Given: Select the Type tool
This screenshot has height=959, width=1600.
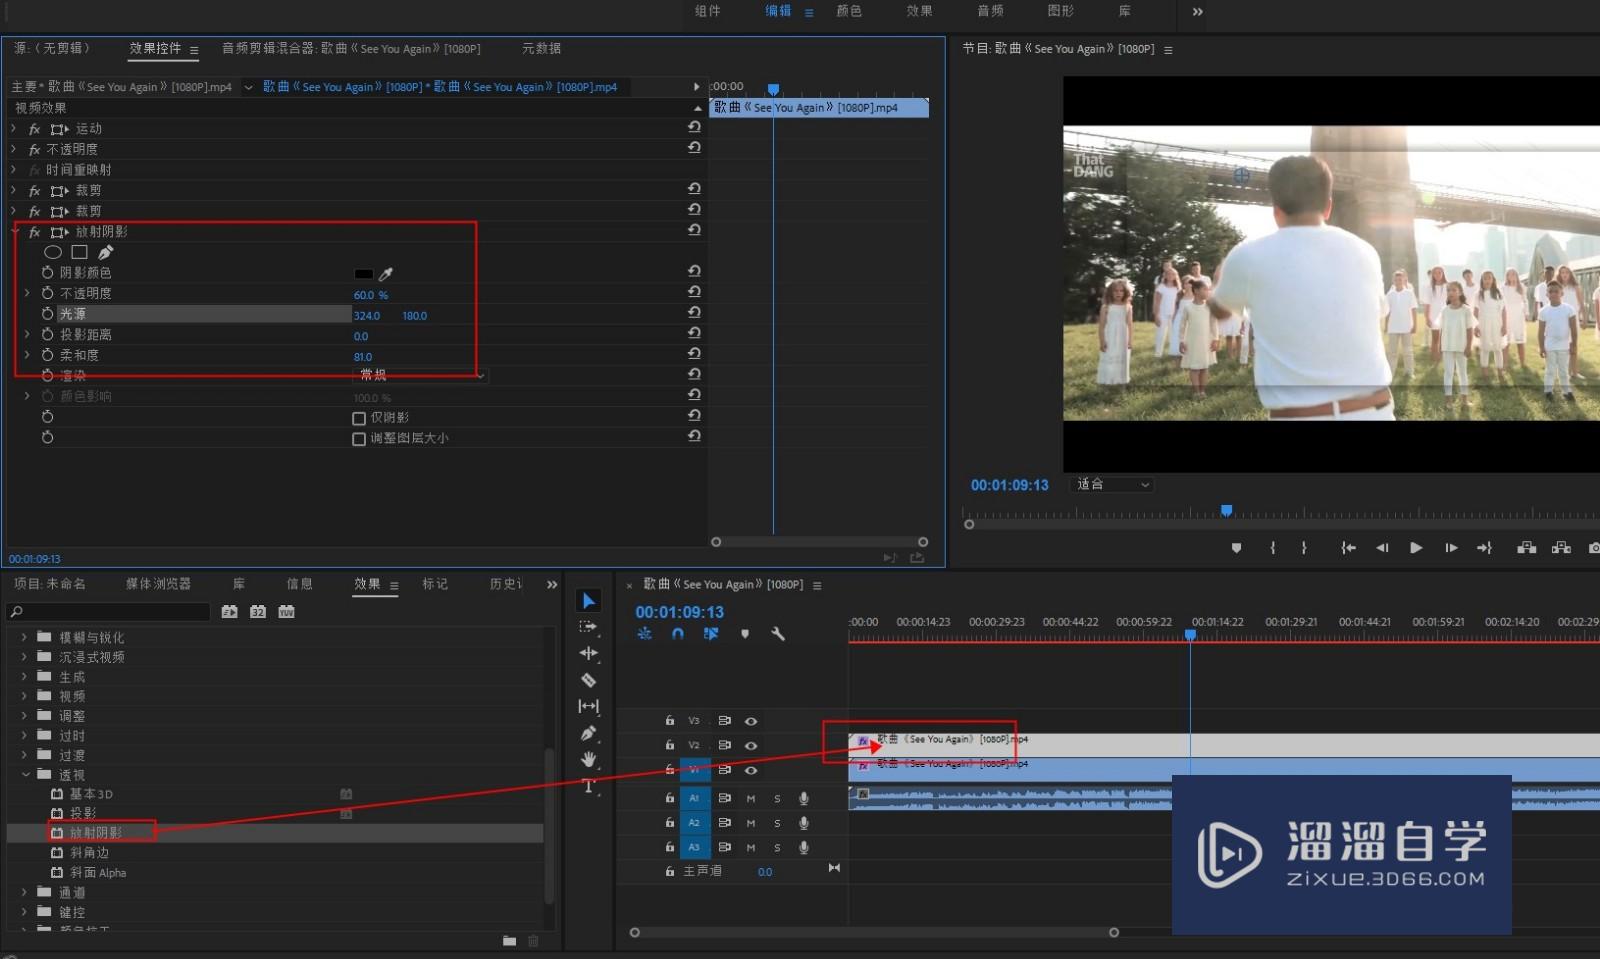Looking at the screenshot, I should [x=588, y=786].
